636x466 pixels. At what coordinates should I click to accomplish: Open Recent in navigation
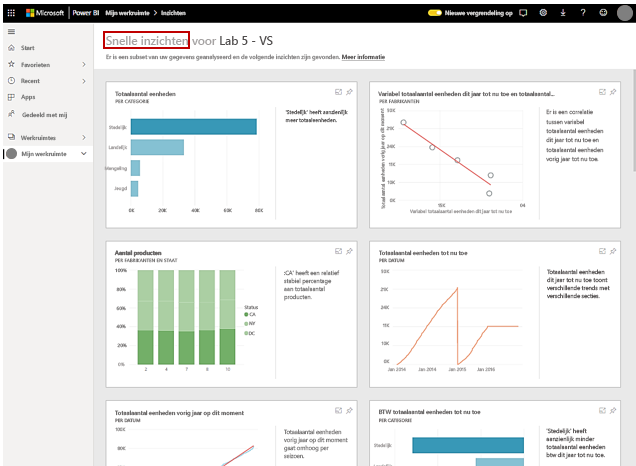tap(30, 81)
